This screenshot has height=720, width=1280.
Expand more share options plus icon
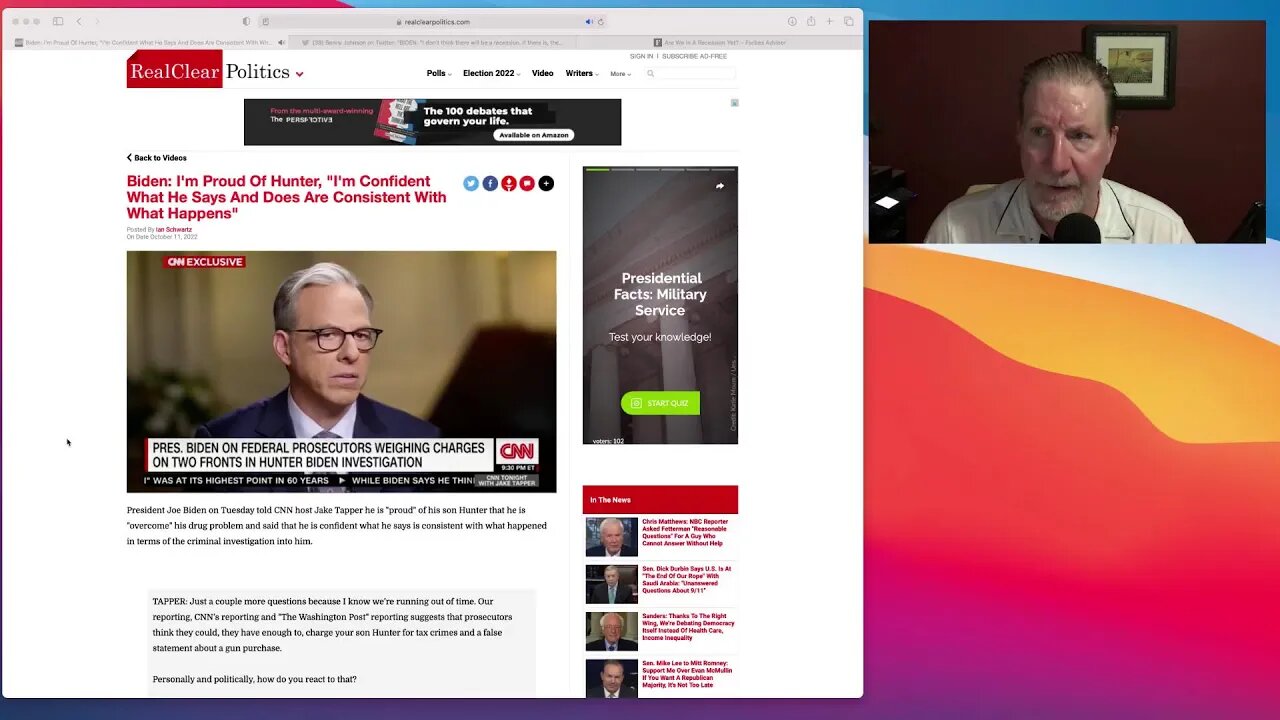pyautogui.click(x=546, y=183)
